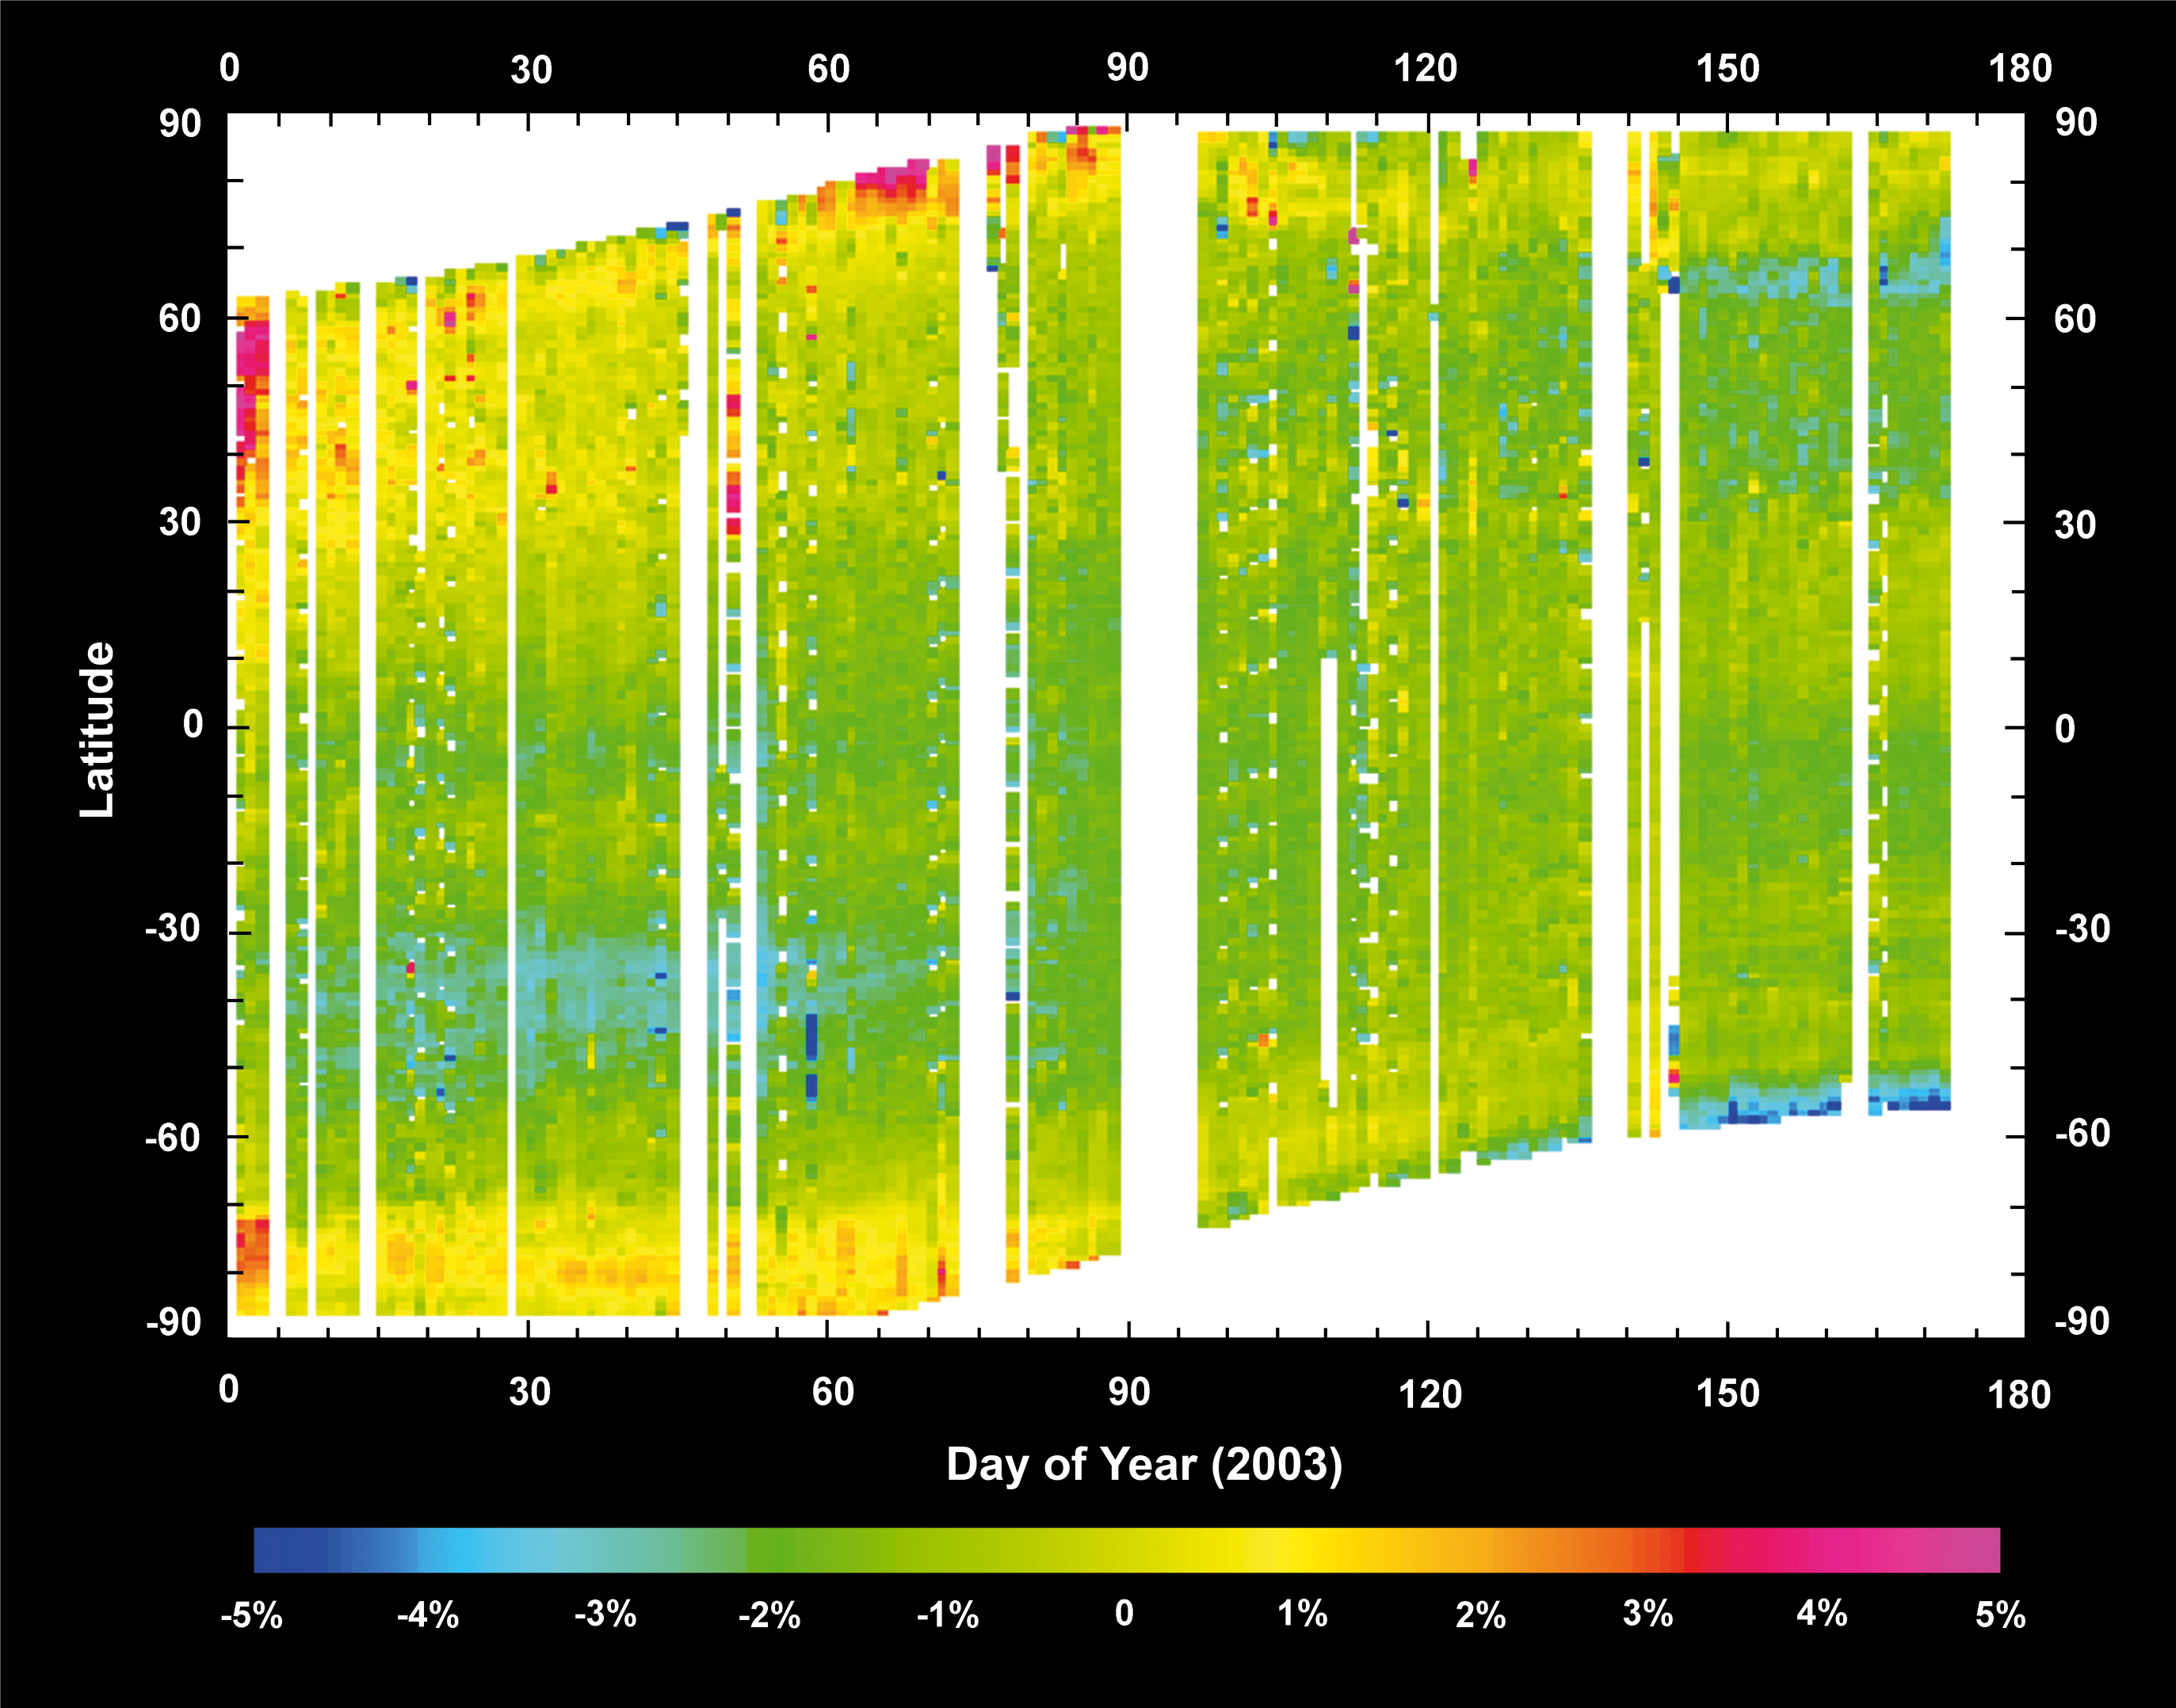Click the left axis latitude label 60
Viewport: 2176px width, 1708px height.
click(180, 319)
